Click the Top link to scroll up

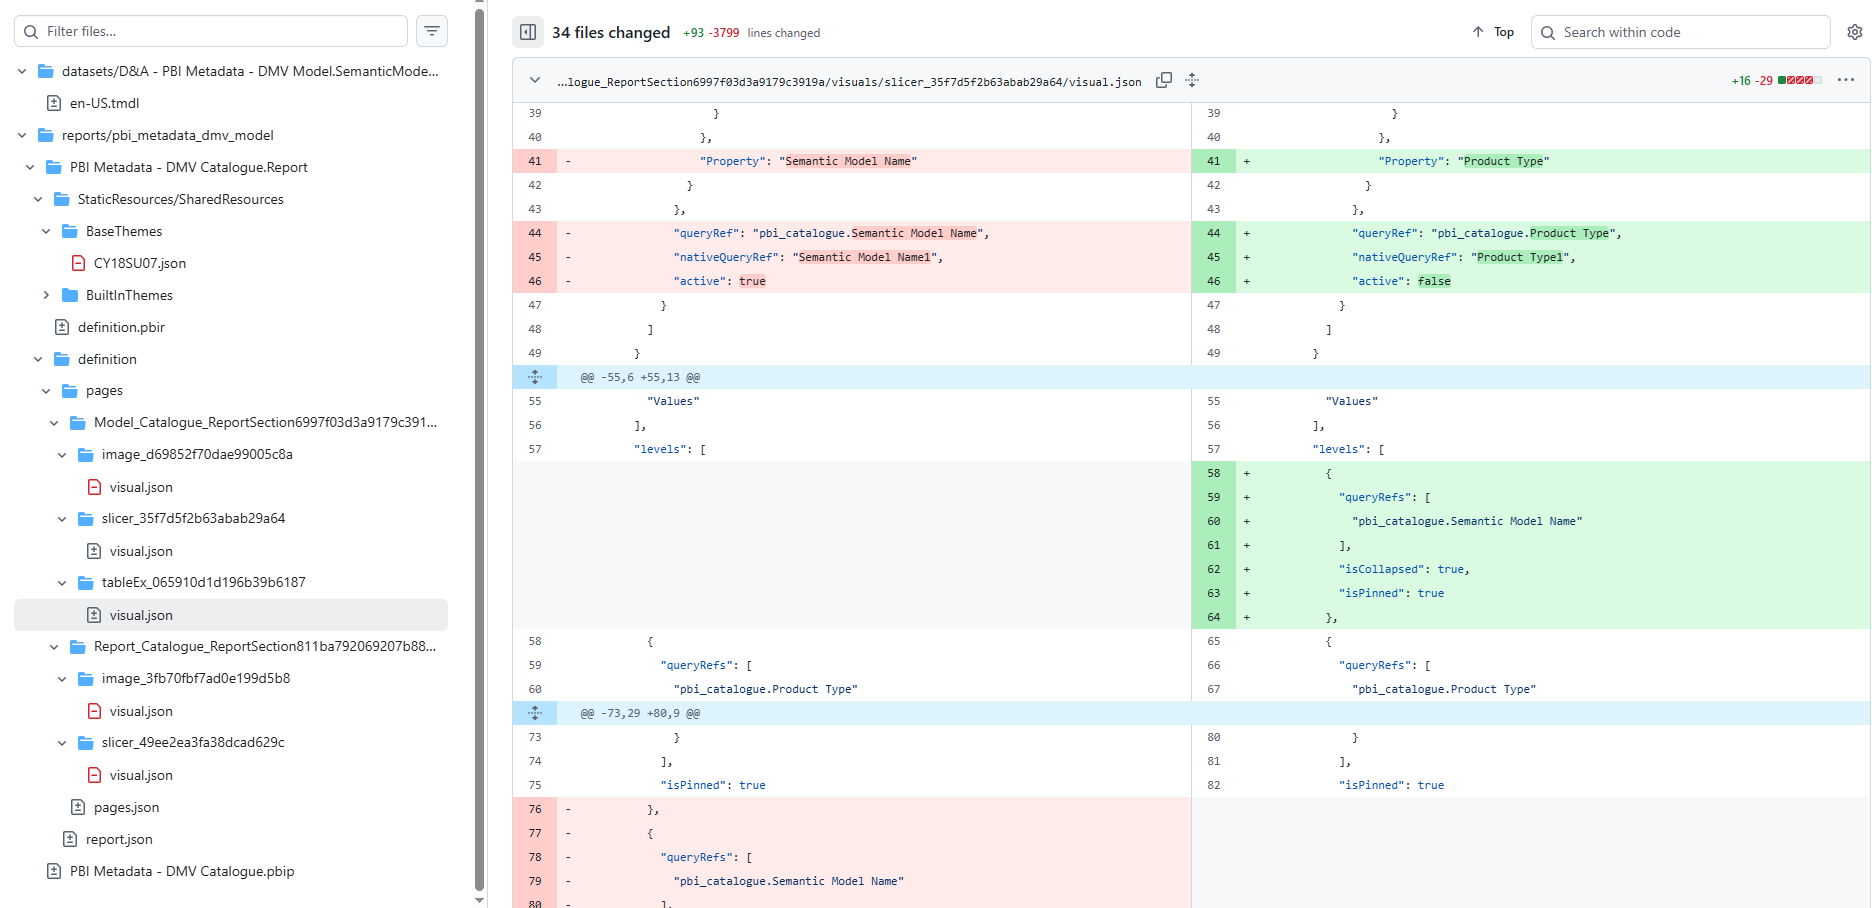click(1492, 31)
